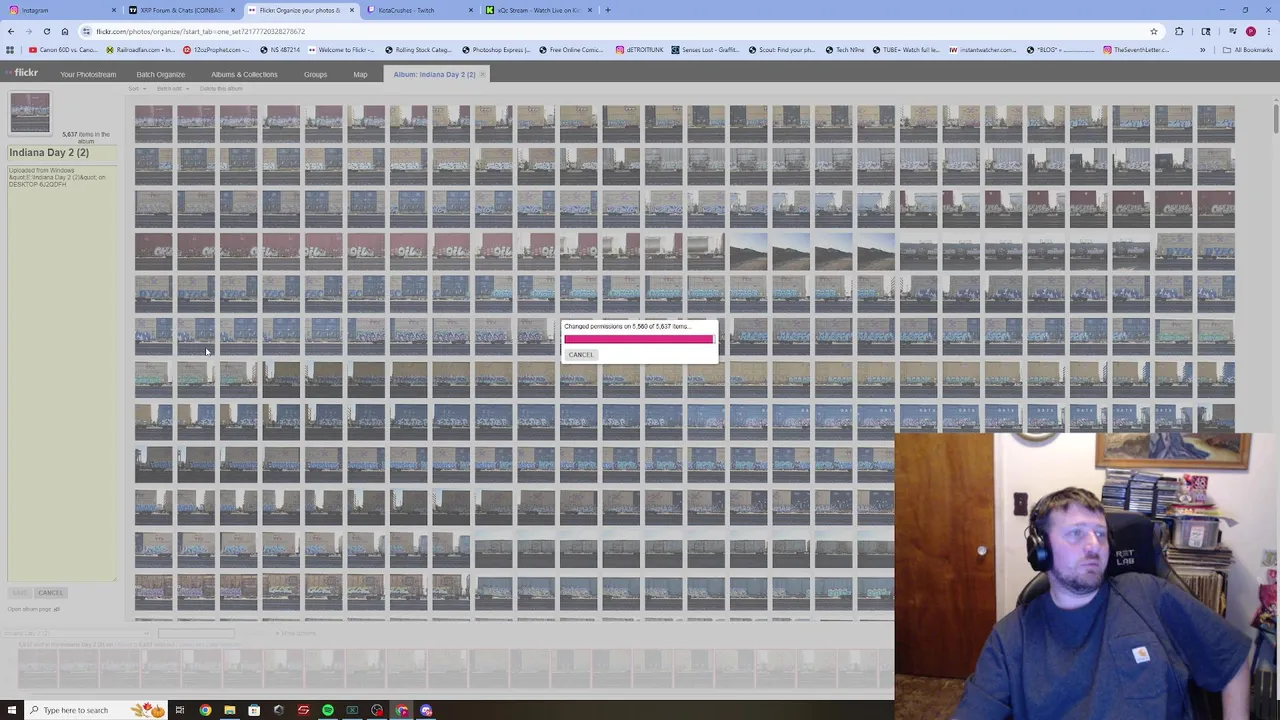Open the green Xbox icon in taskbar

tap(352, 710)
